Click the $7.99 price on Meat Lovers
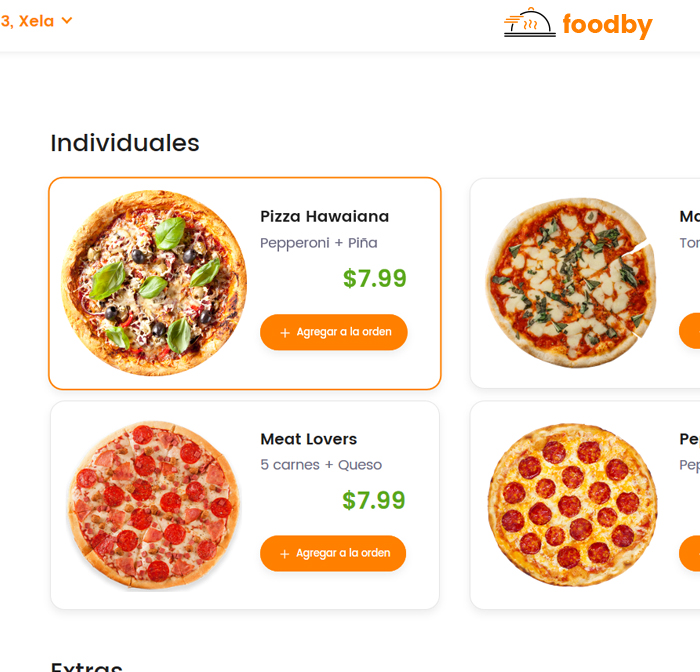The width and height of the screenshot is (700, 672). click(x=374, y=500)
